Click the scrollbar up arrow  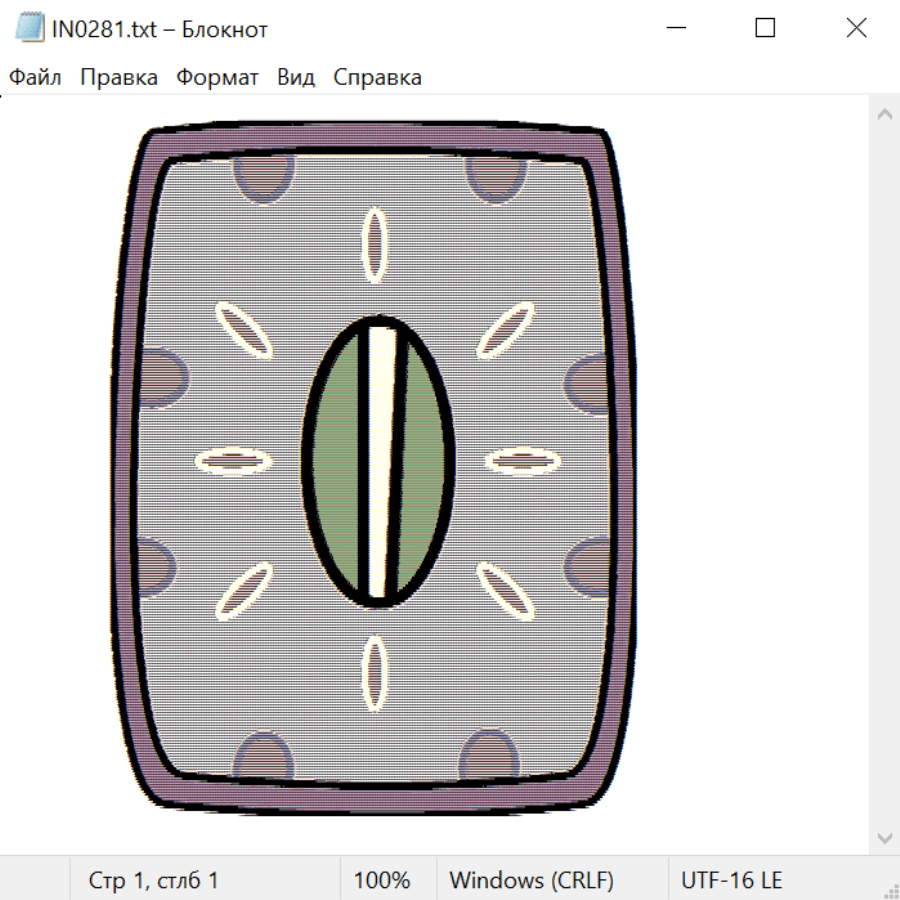pos(884,114)
